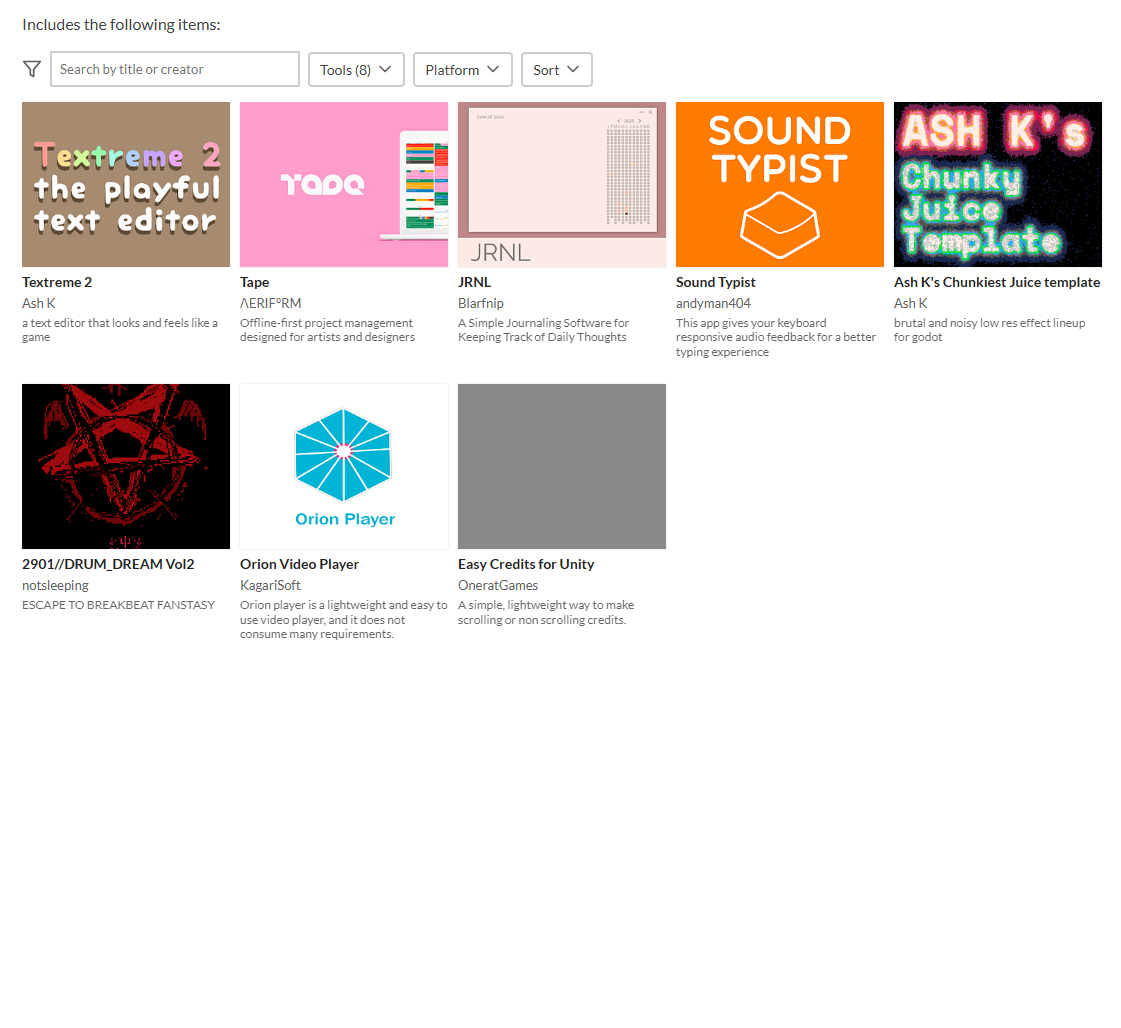Viewport: 1121px width, 1028px height.
Task: Click the Easy Credits for Unity title
Action: tap(526, 564)
